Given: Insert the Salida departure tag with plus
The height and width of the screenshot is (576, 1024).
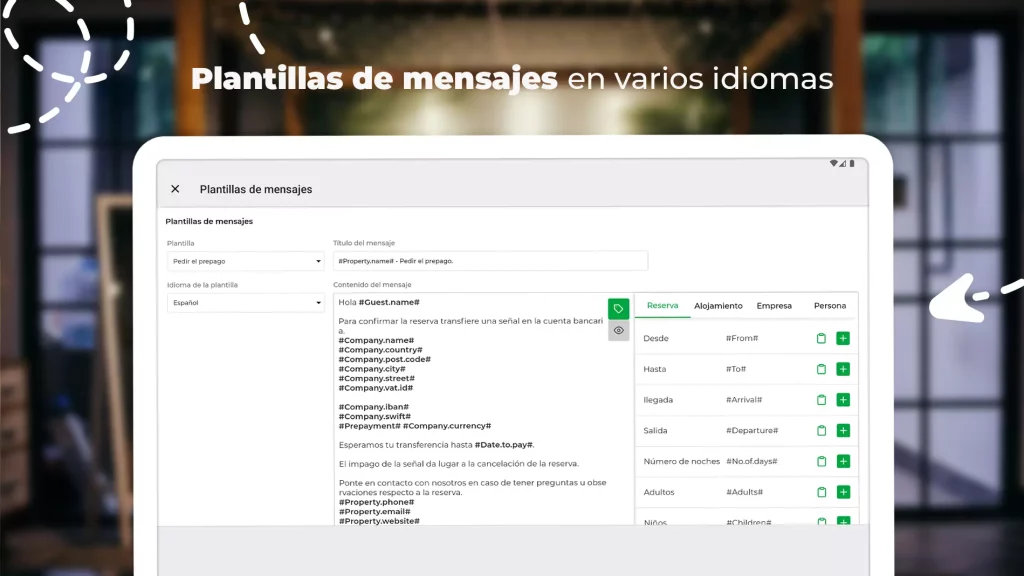Looking at the screenshot, I should click(x=843, y=431).
